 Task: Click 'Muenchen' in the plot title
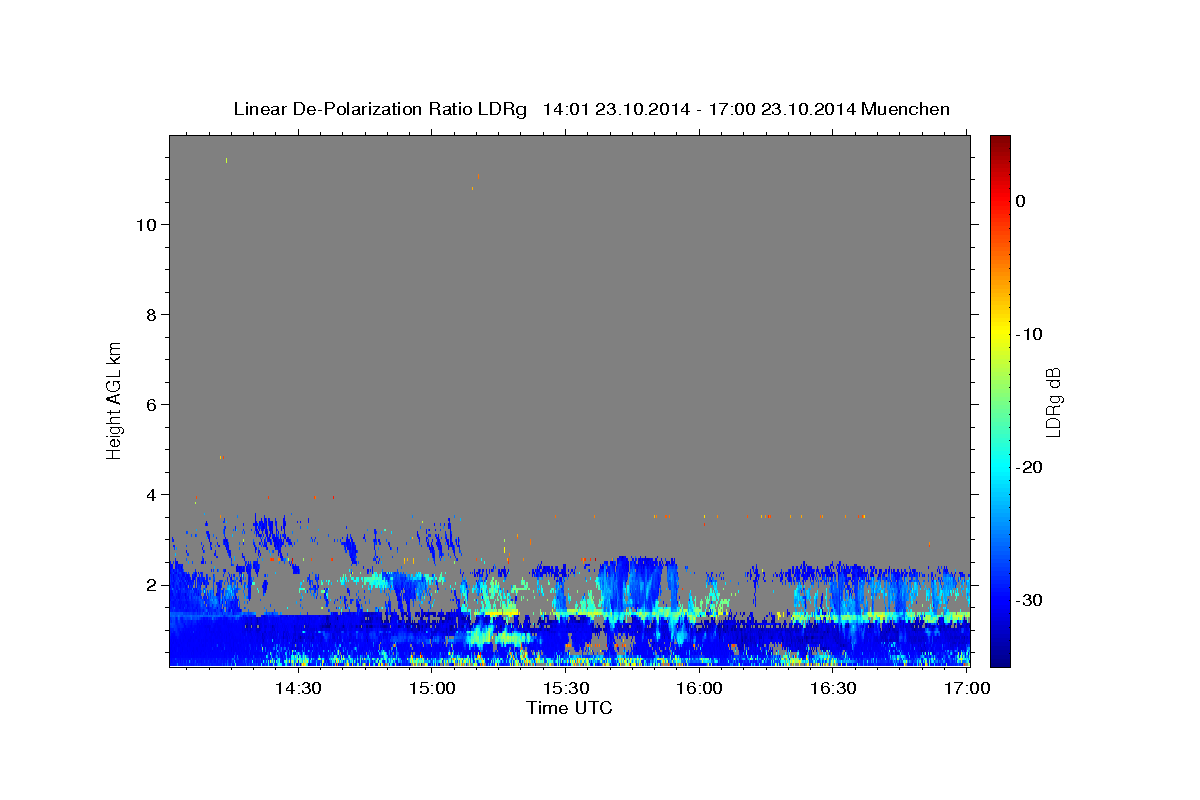pos(905,109)
